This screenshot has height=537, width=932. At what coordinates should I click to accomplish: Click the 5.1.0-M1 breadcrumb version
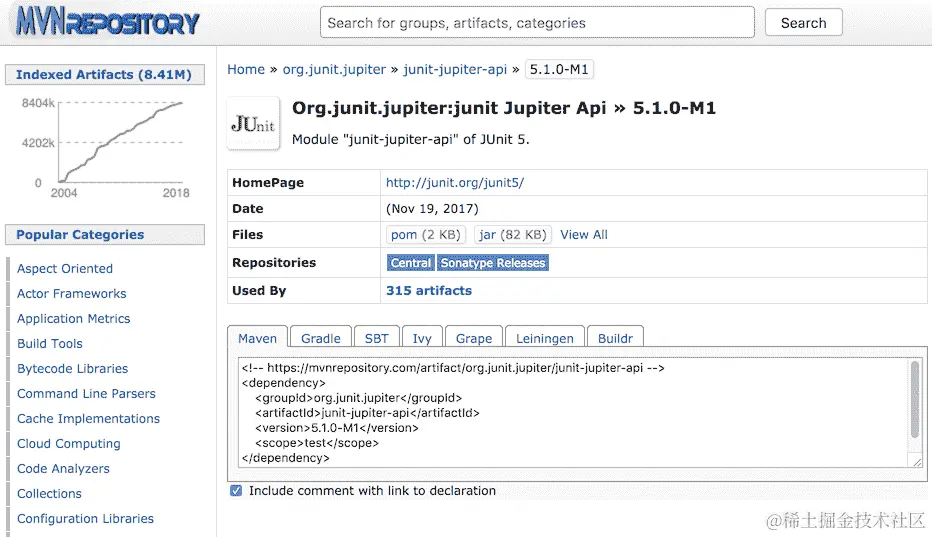(x=559, y=70)
